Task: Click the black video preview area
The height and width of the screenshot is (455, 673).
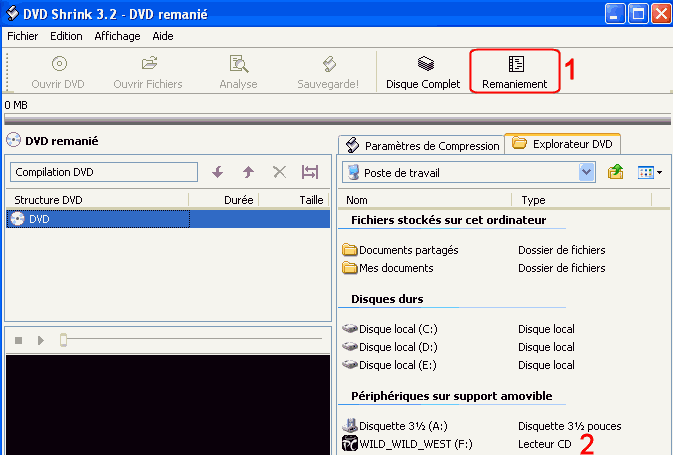Action: pos(168,404)
